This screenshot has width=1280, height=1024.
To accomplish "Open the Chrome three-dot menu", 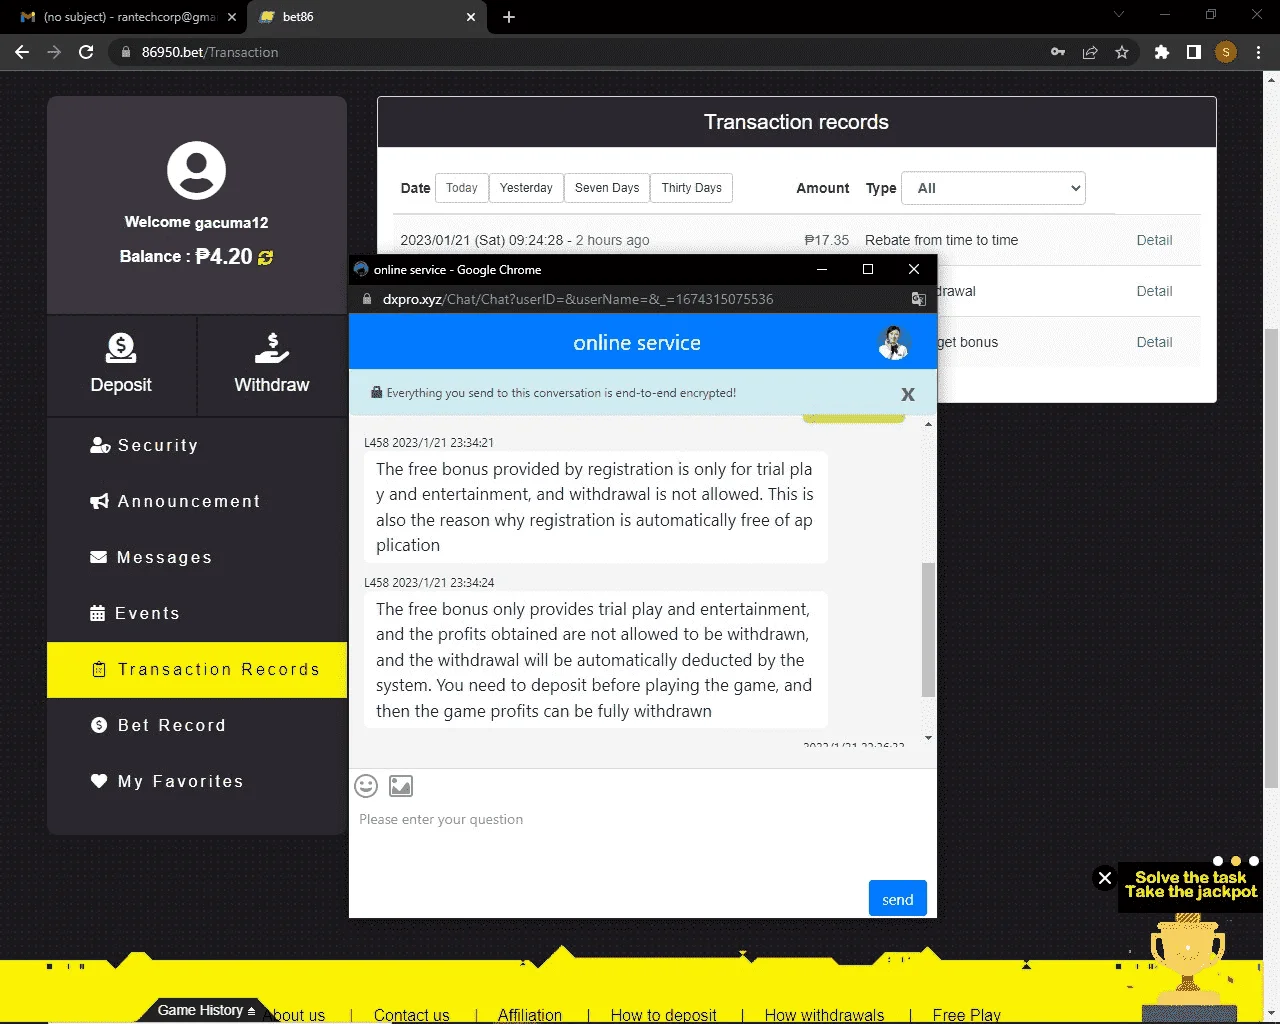I will 1258,52.
